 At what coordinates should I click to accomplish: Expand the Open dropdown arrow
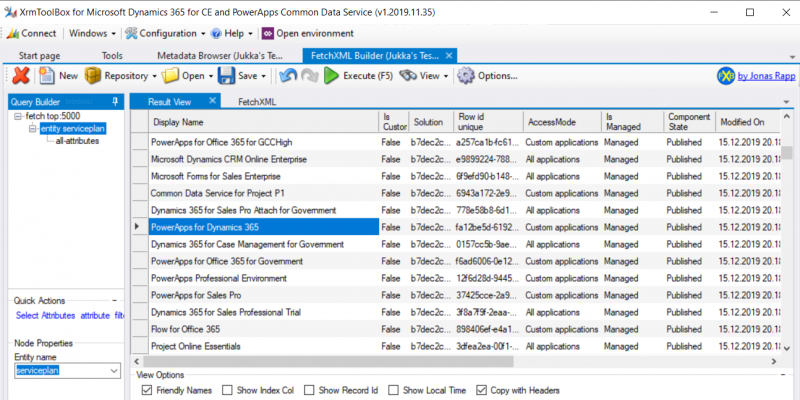pyautogui.click(x=210, y=76)
